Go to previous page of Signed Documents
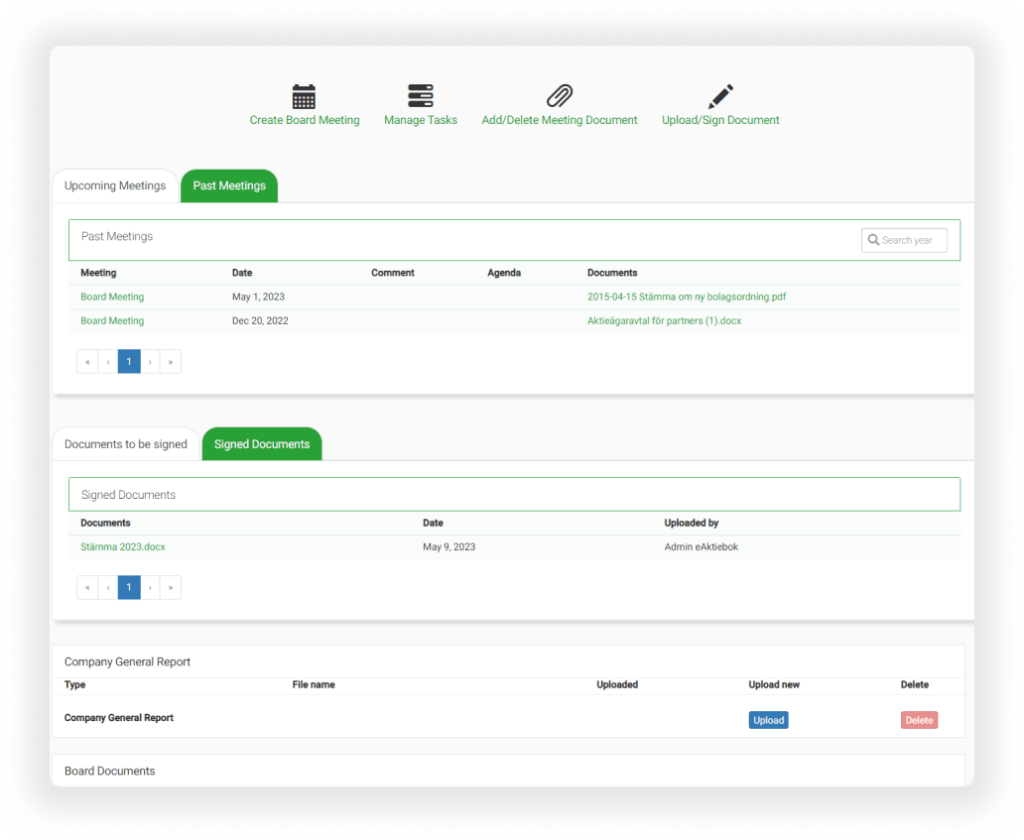The width and height of the screenshot is (1024, 840). [x=108, y=587]
